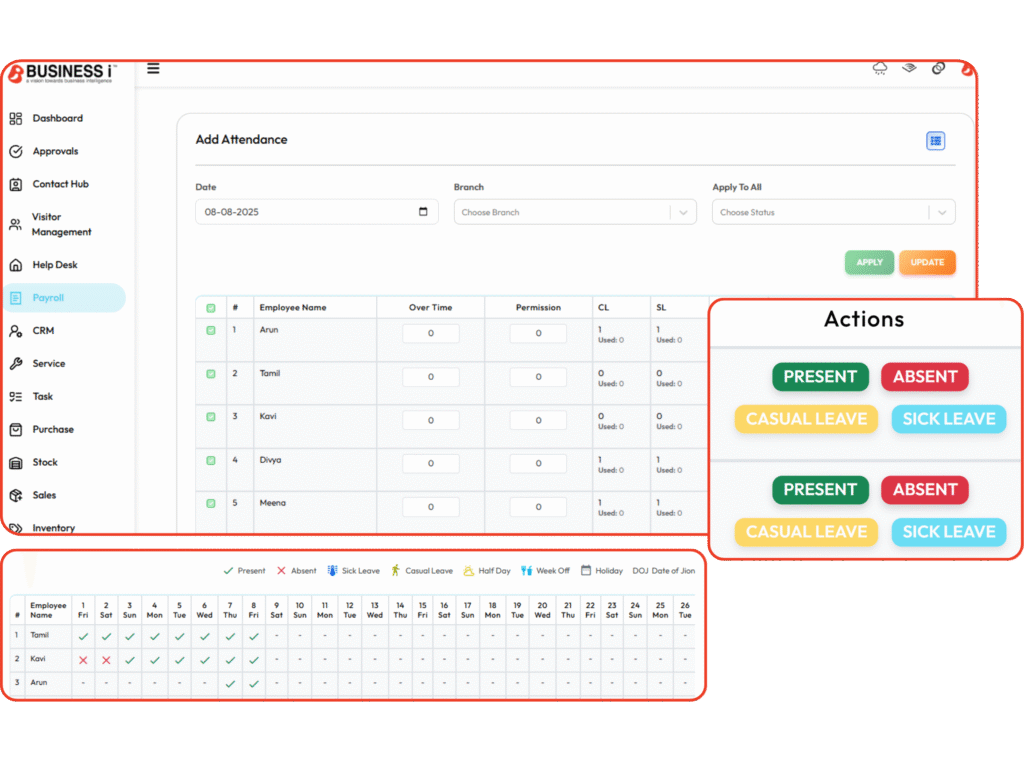Click the weather cloud icon in header
Image resolution: width=1024 pixels, height=761 pixels.
pos(880,68)
